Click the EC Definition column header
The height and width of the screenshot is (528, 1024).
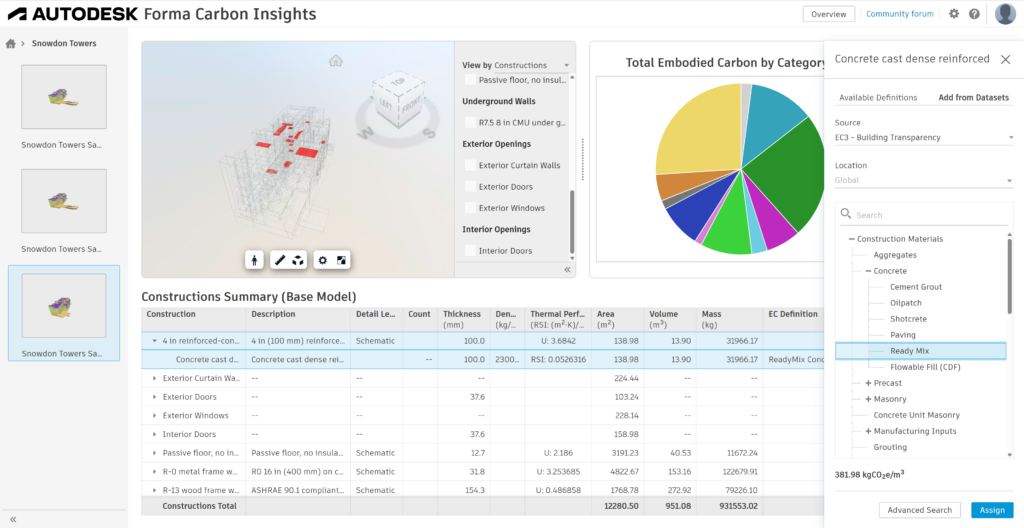tap(793, 314)
